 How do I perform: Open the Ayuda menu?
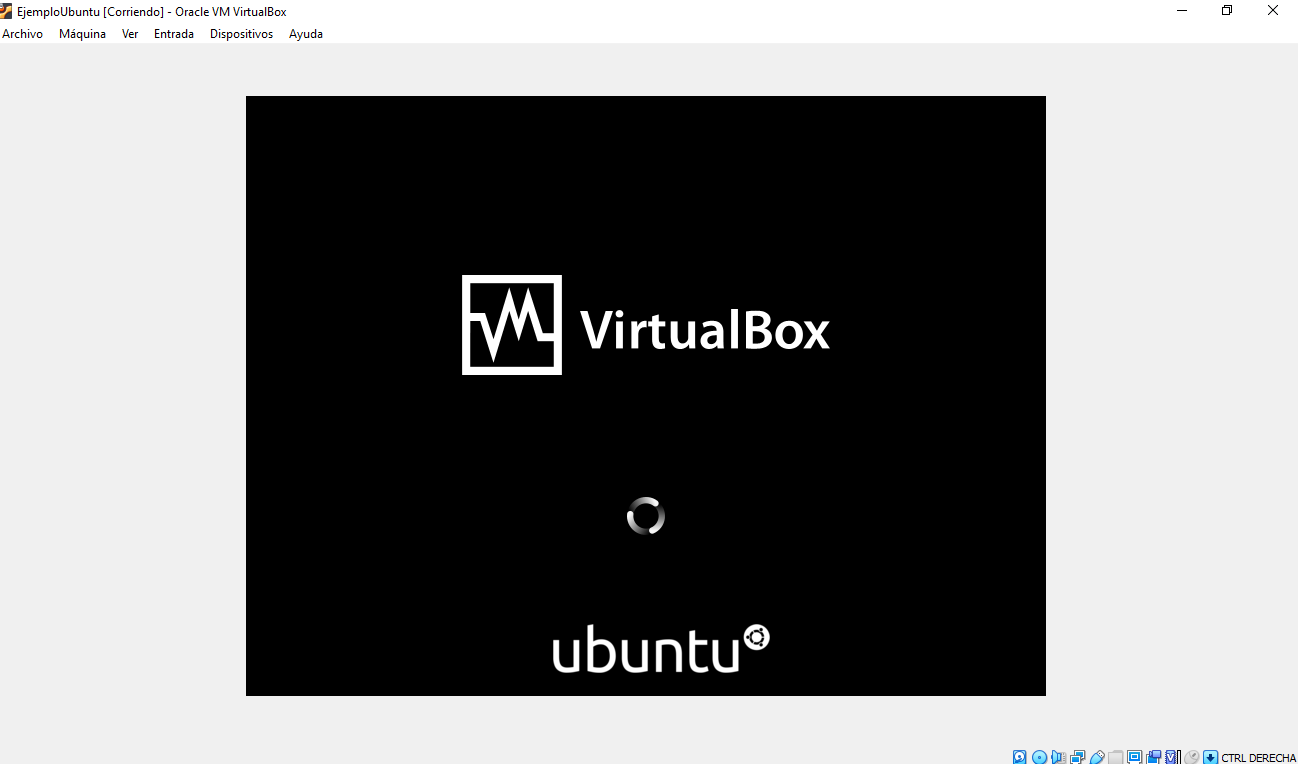click(x=306, y=34)
